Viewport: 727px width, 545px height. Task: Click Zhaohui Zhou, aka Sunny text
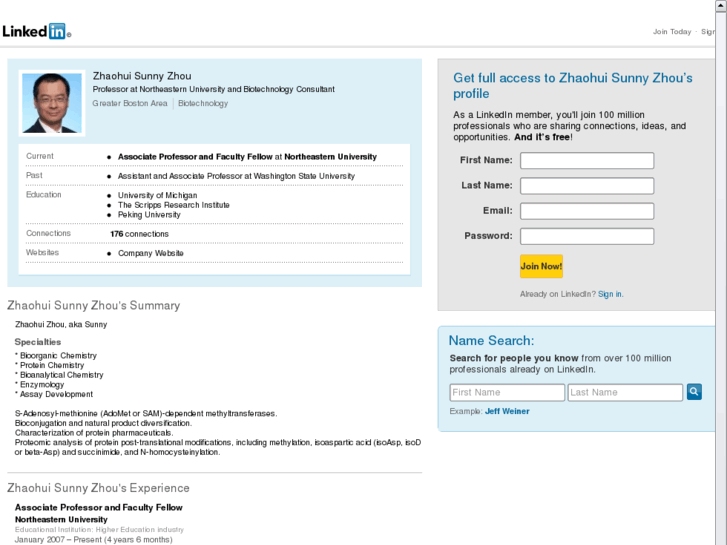(x=61, y=325)
